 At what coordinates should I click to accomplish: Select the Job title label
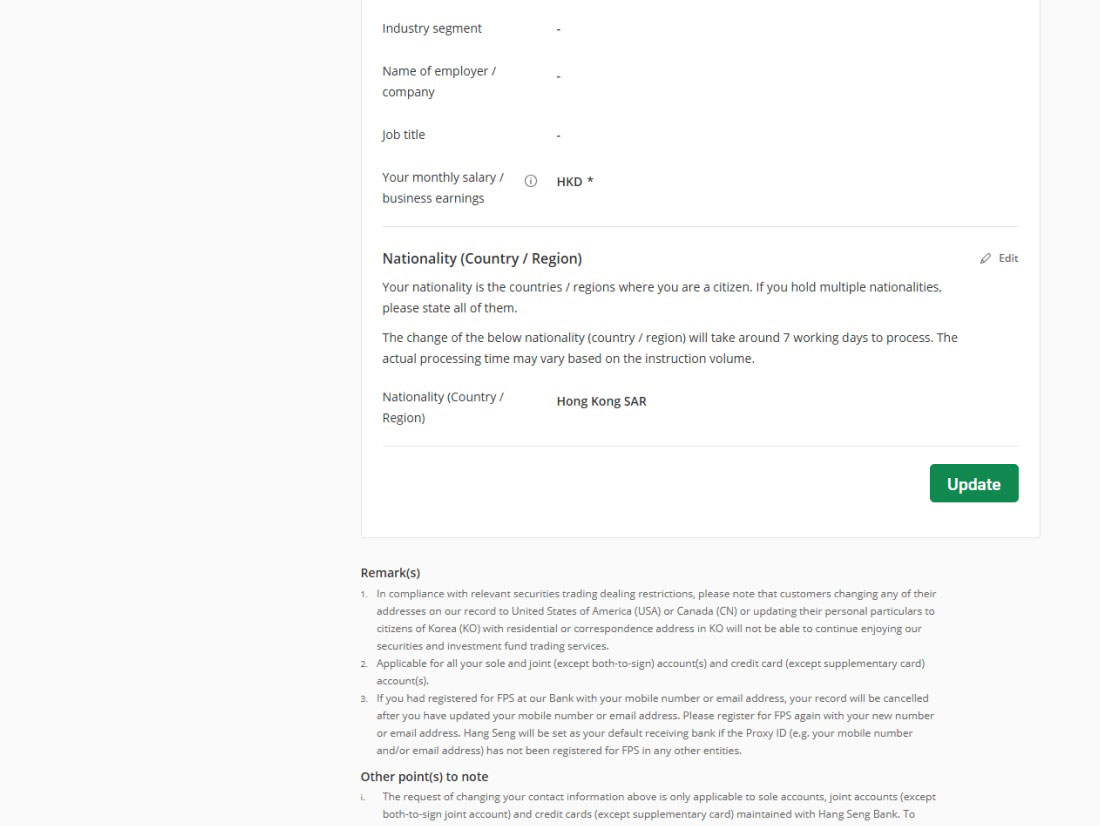click(404, 135)
